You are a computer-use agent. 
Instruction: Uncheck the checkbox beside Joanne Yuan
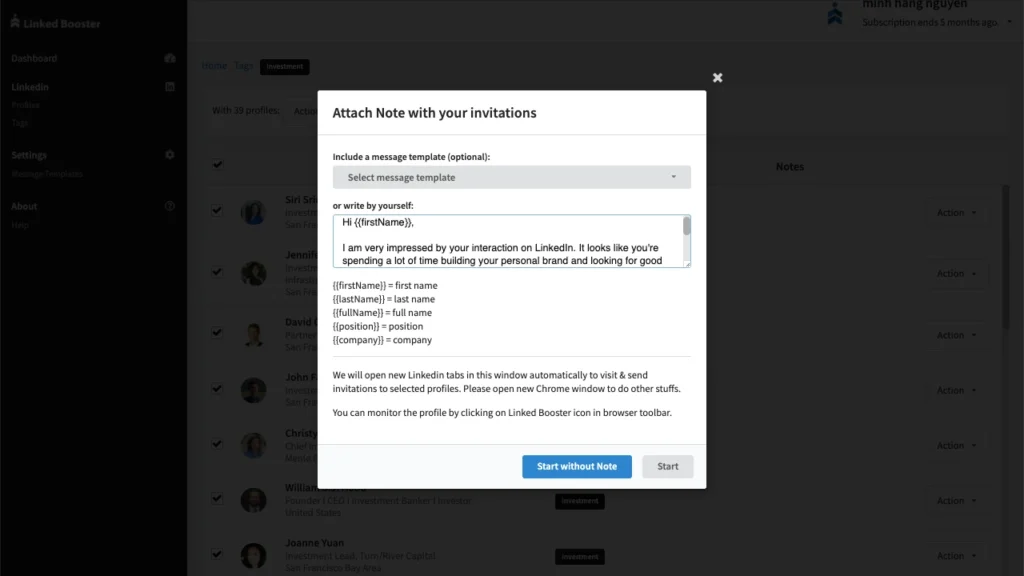(217, 555)
